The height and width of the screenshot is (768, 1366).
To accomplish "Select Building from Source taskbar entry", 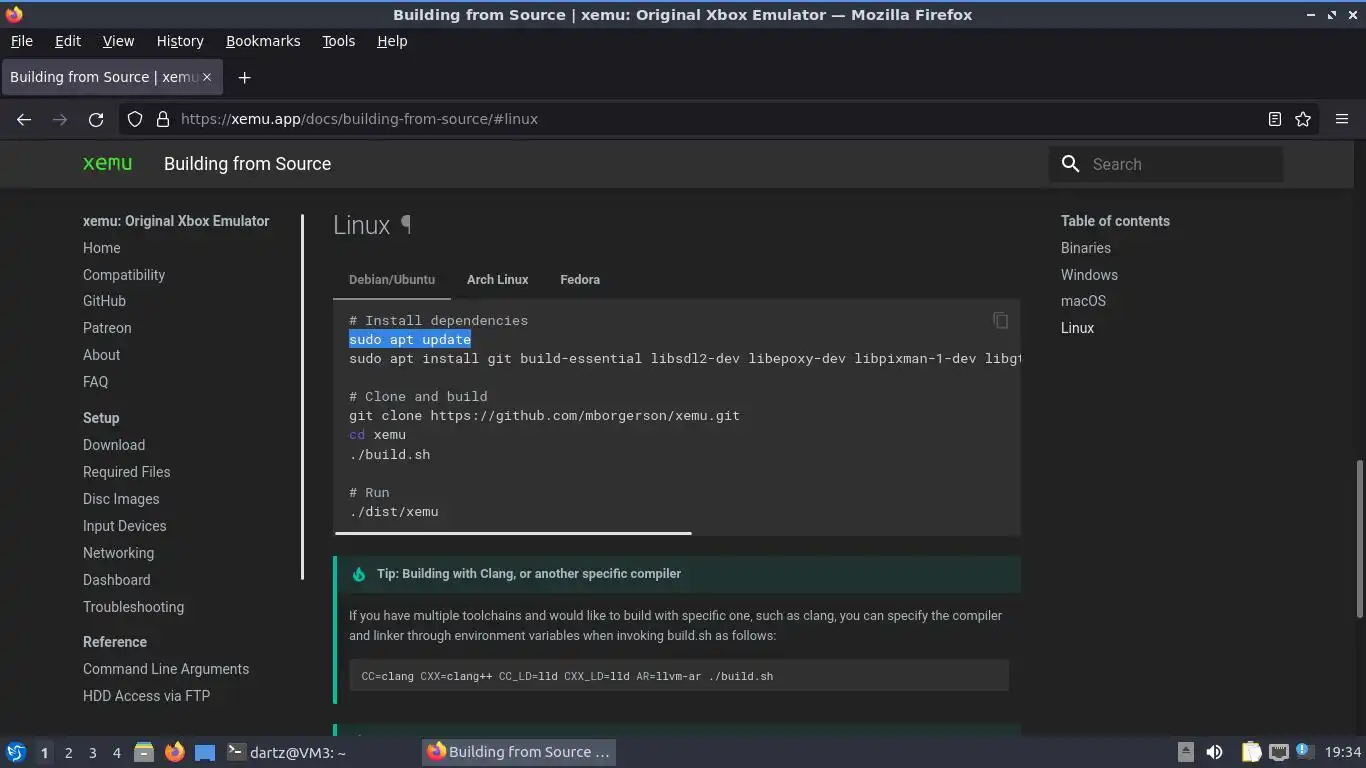I will tap(519, 752).
